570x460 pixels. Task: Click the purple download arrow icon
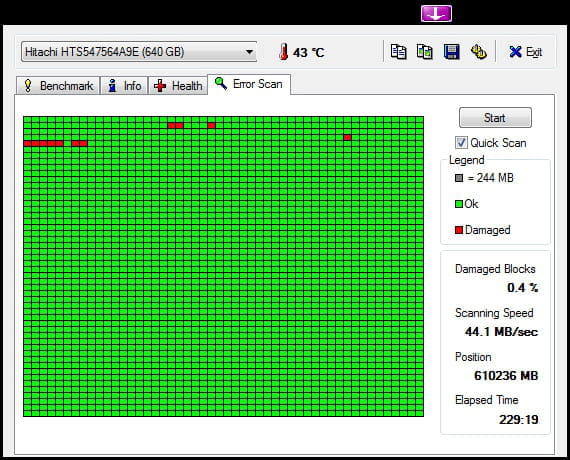[x=436, y=14]
